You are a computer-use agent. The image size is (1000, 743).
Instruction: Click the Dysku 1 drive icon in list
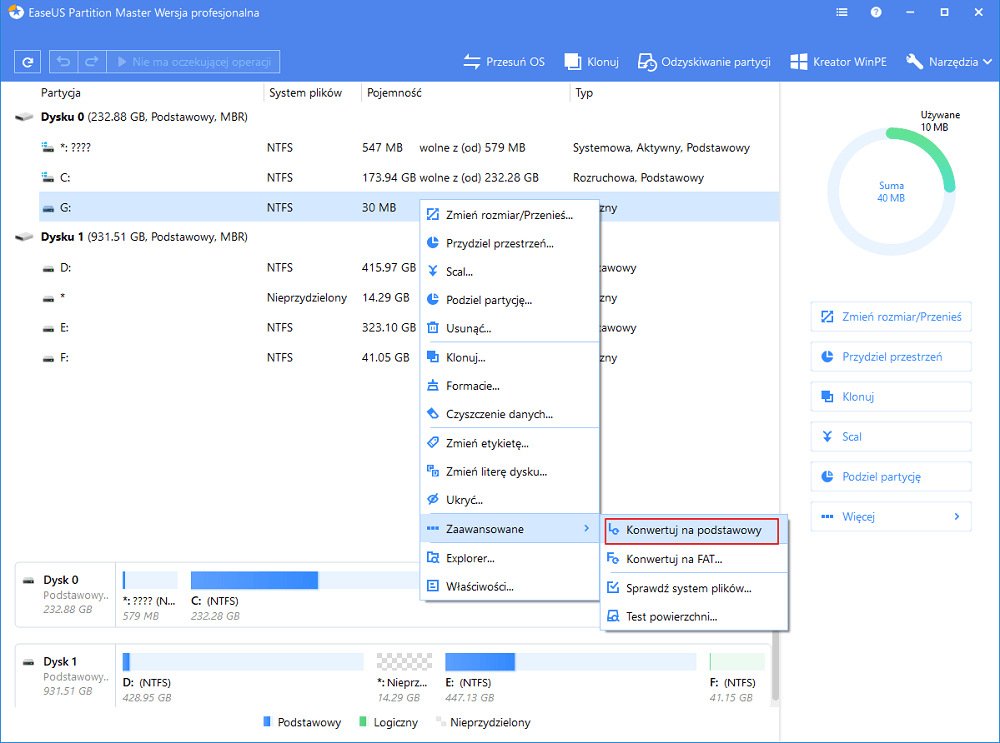point(24,237)
